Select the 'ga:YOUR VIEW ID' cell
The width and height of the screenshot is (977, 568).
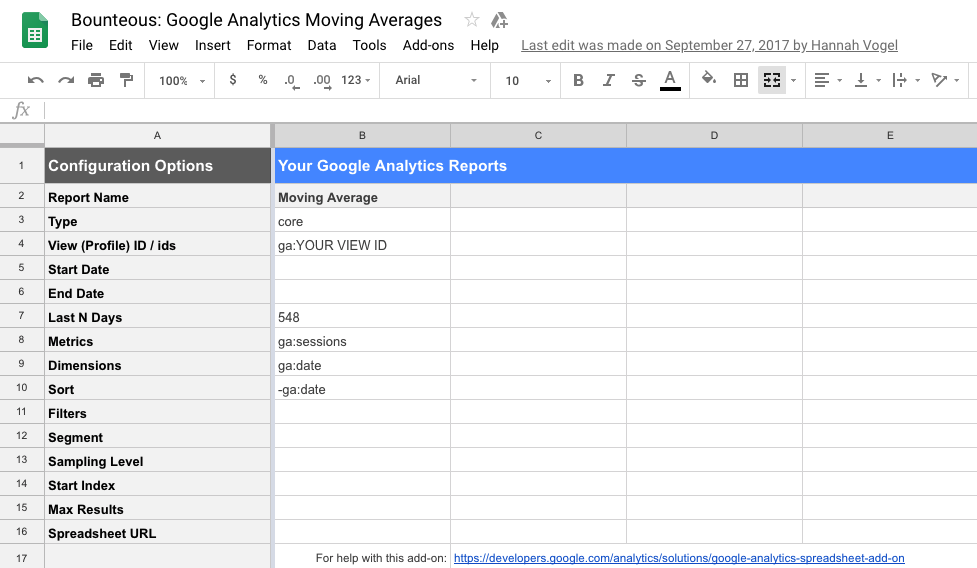(362, 245)
